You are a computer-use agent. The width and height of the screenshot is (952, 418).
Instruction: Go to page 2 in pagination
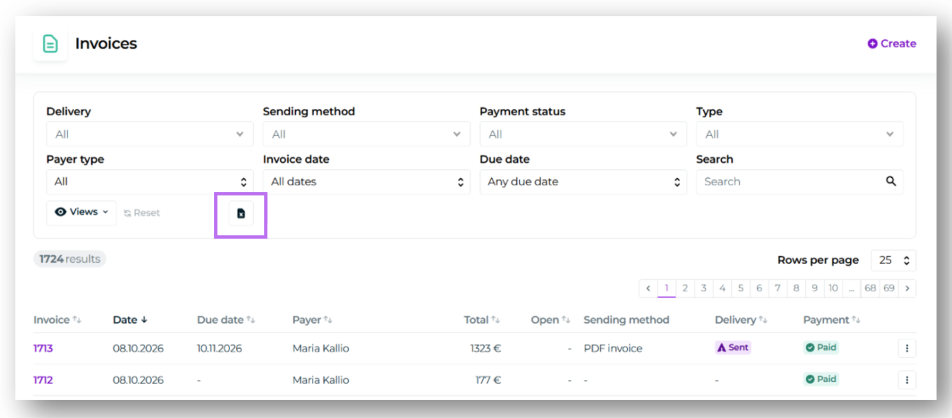pyautogui.click(x=685, y=288)
